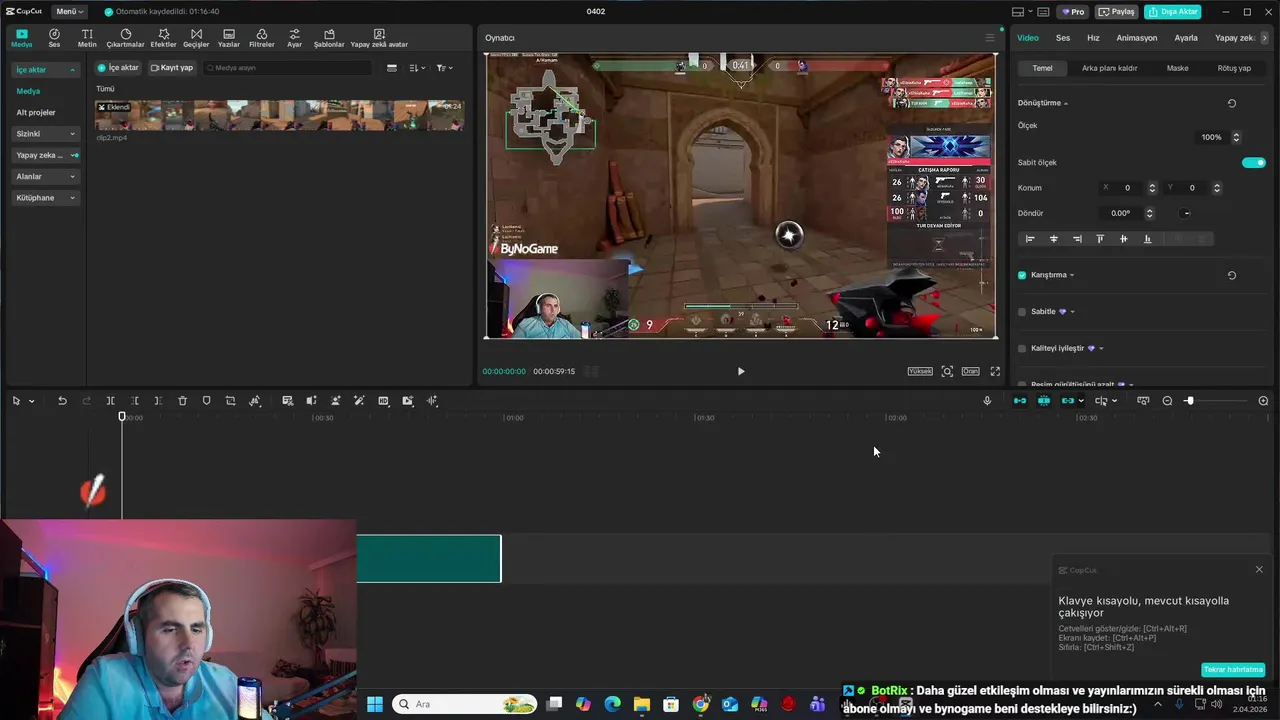Click the player snapshot focus icon
The image size is (1280, 720).
pyautogui.click(x=947, y=371)
